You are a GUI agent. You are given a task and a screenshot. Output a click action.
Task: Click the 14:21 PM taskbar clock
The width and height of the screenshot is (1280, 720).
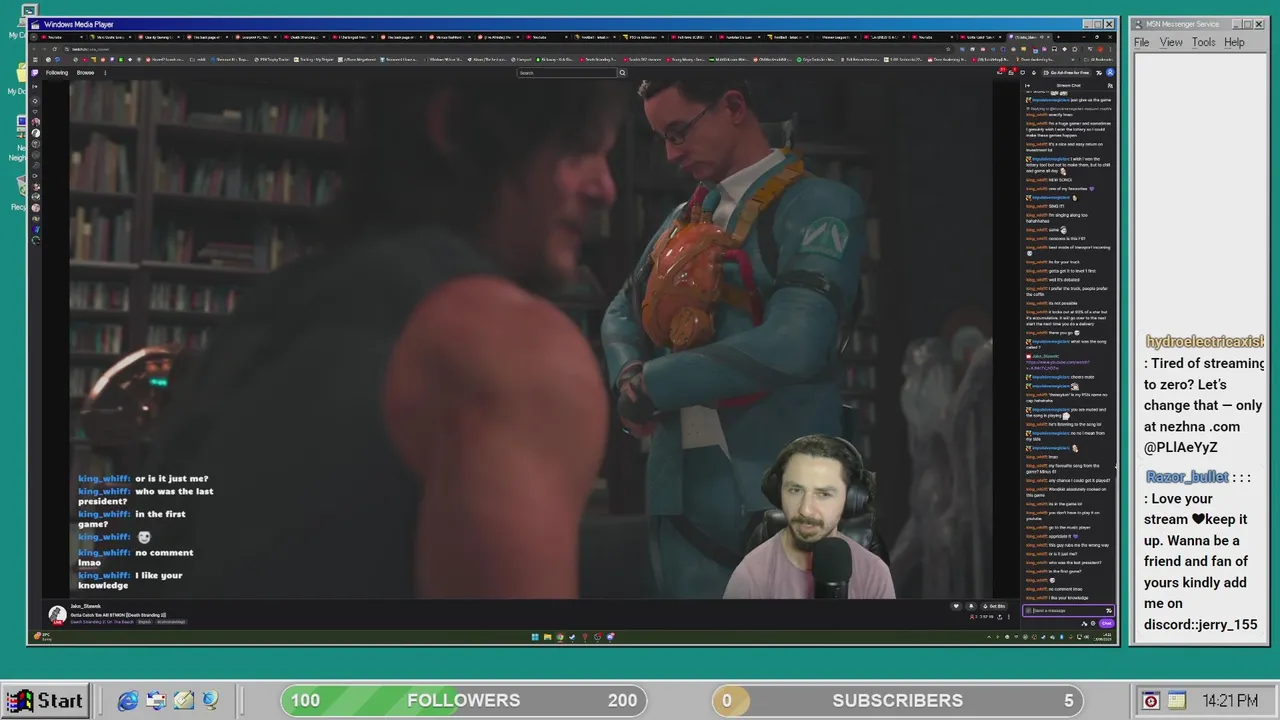click(x=1230, y=701)
